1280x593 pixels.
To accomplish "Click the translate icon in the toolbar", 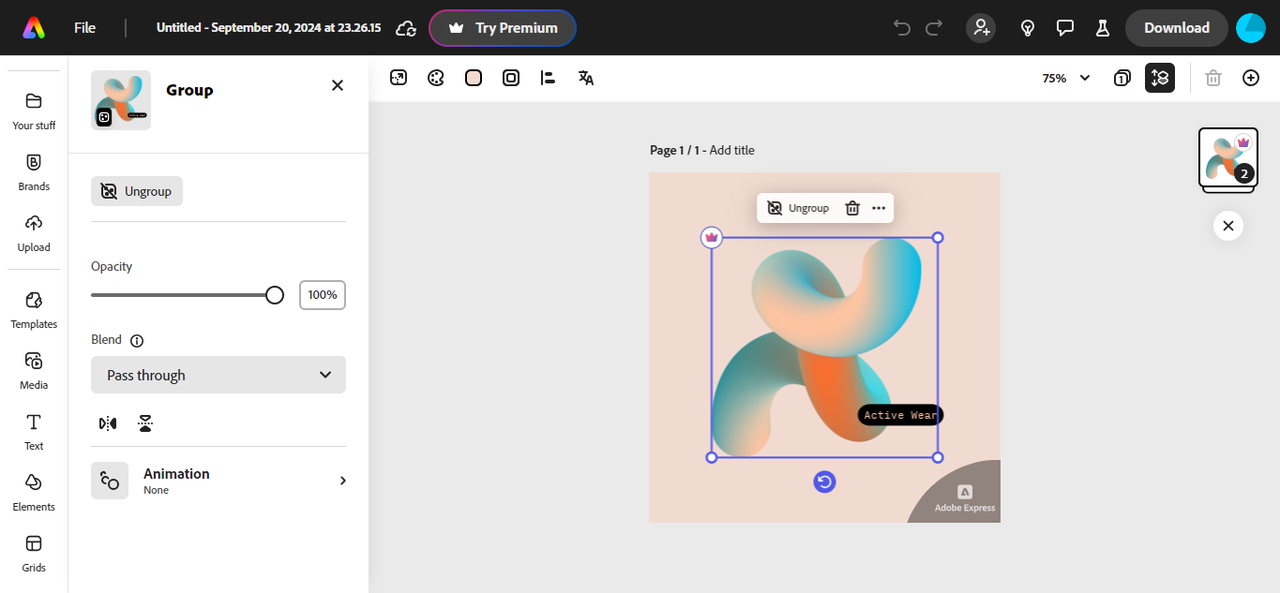I will (x=586, y=78).
